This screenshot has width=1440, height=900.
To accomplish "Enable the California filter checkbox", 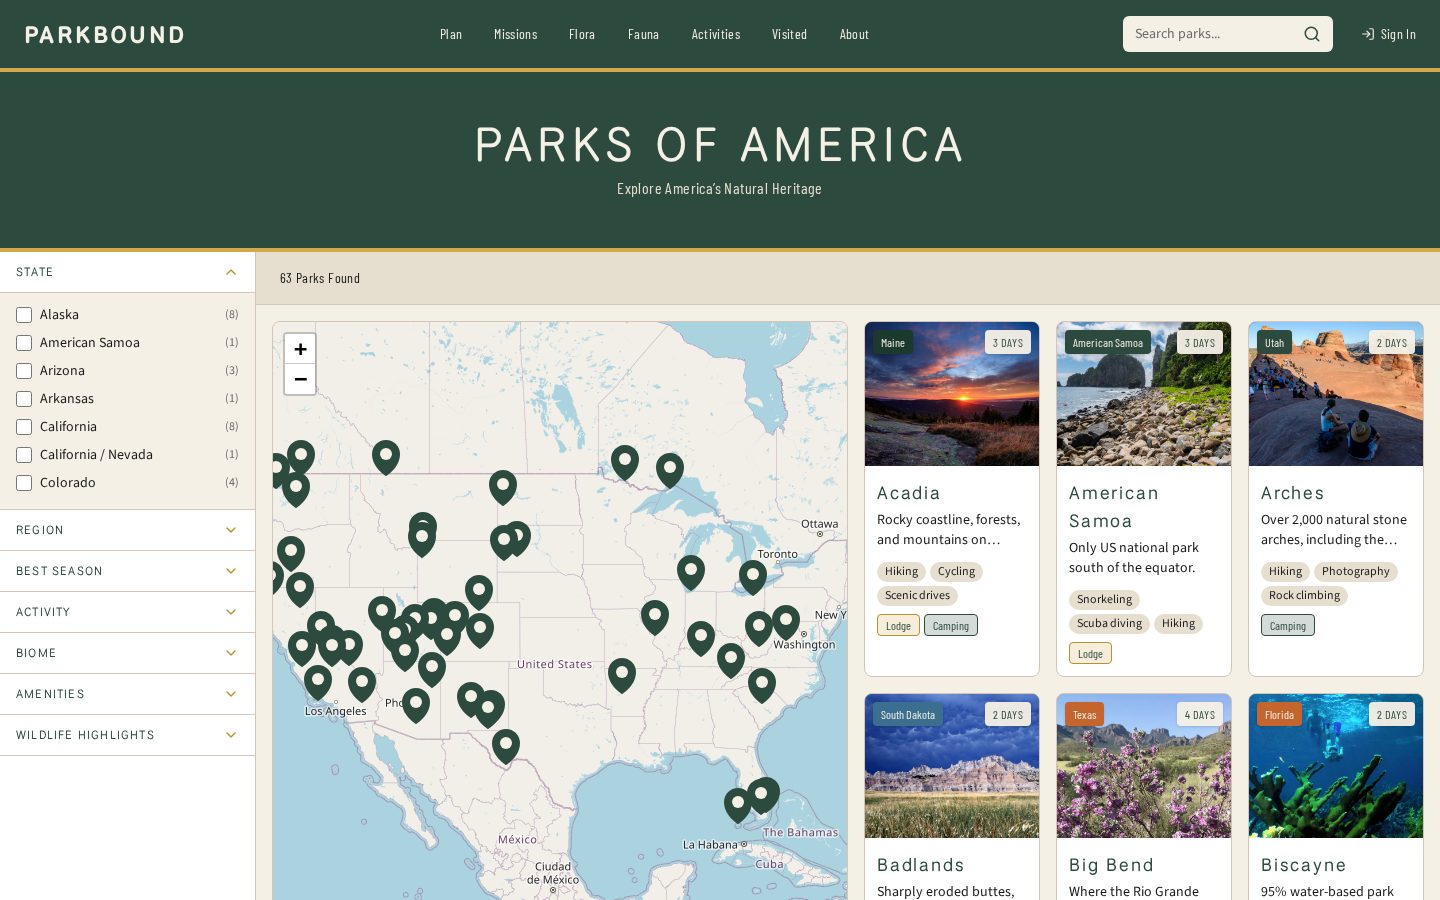I will (24, 427).
